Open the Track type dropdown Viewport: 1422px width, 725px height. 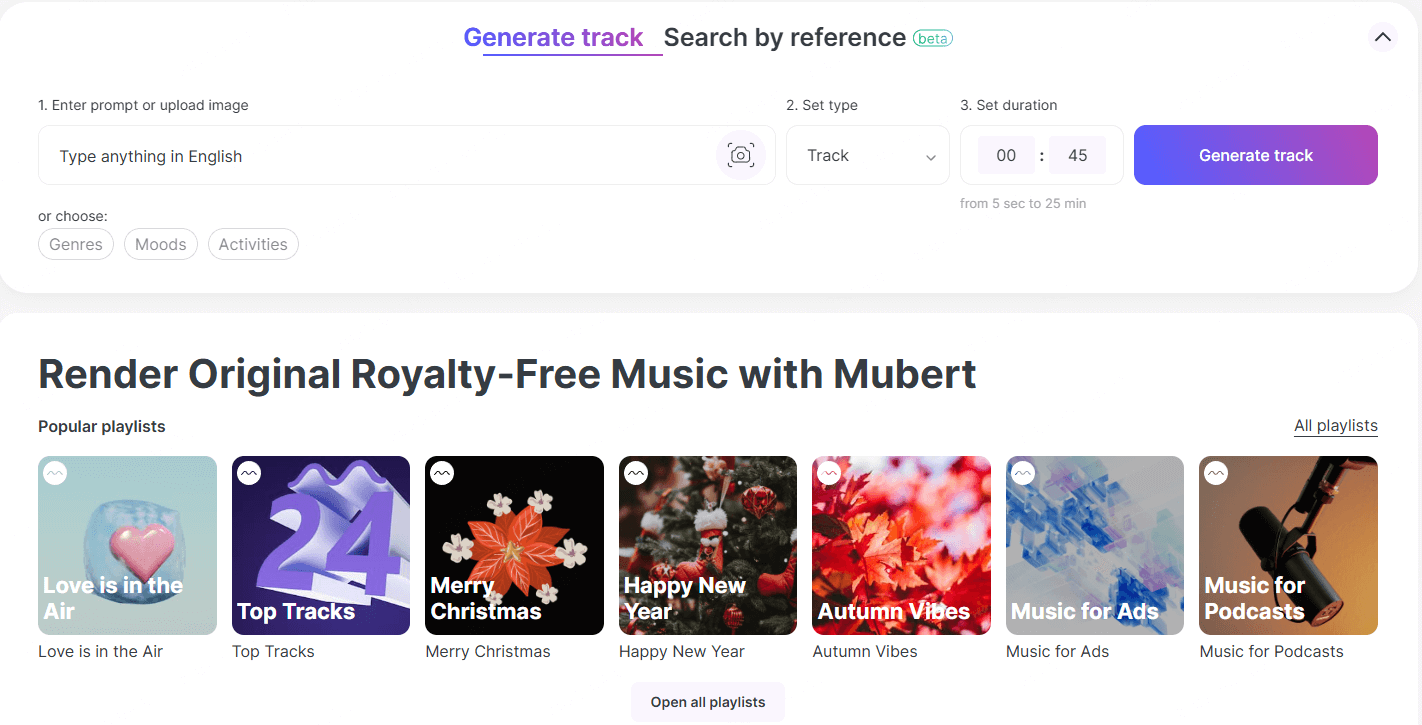click(x=867, y=156)
